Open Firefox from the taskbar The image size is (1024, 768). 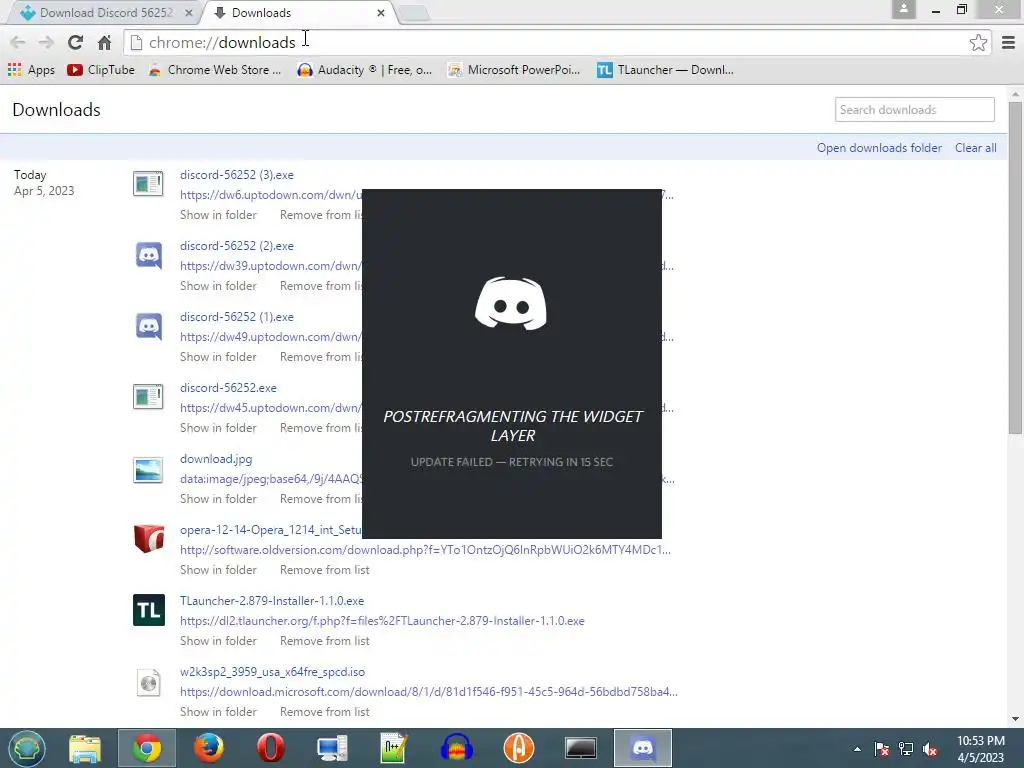(x=209, y=748)
